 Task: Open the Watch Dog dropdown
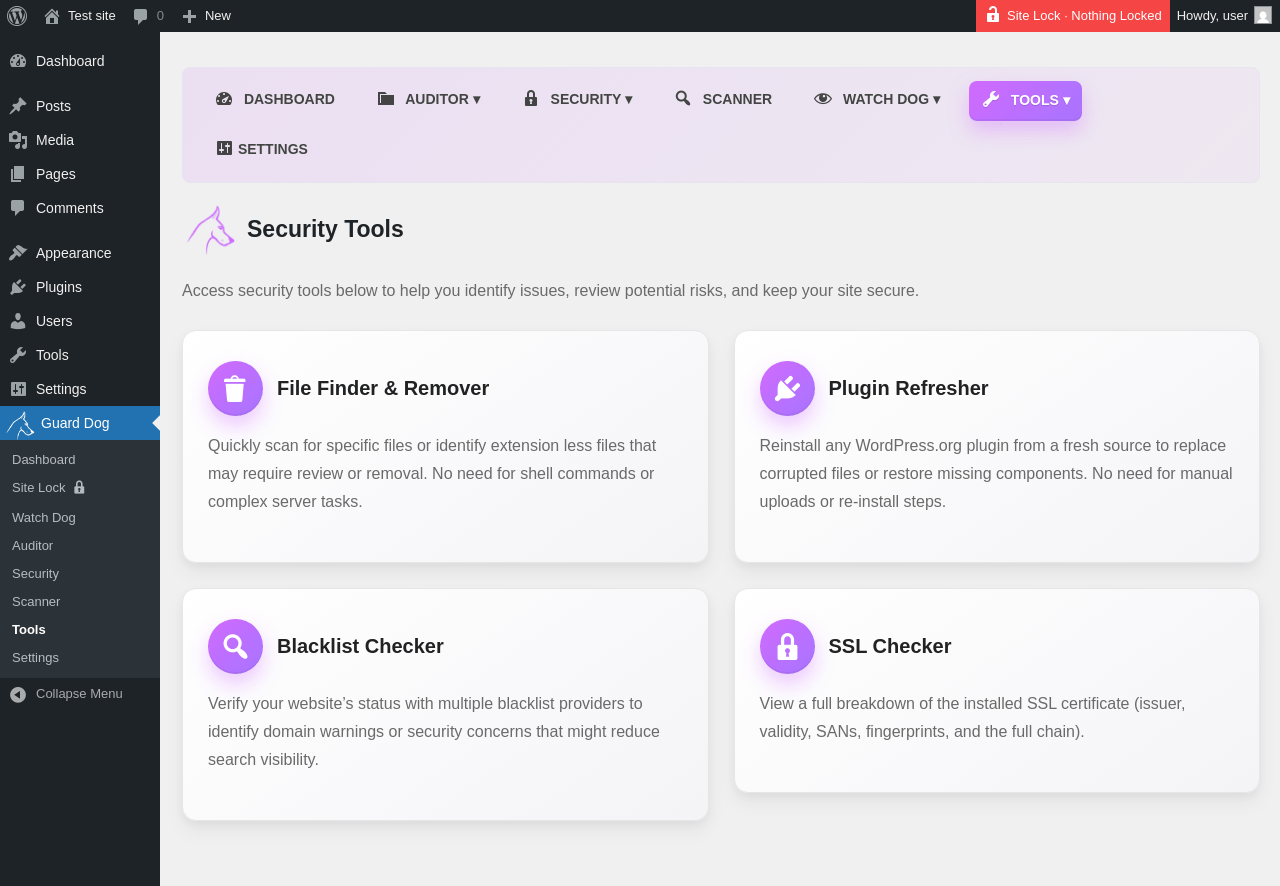click(877, 99)
